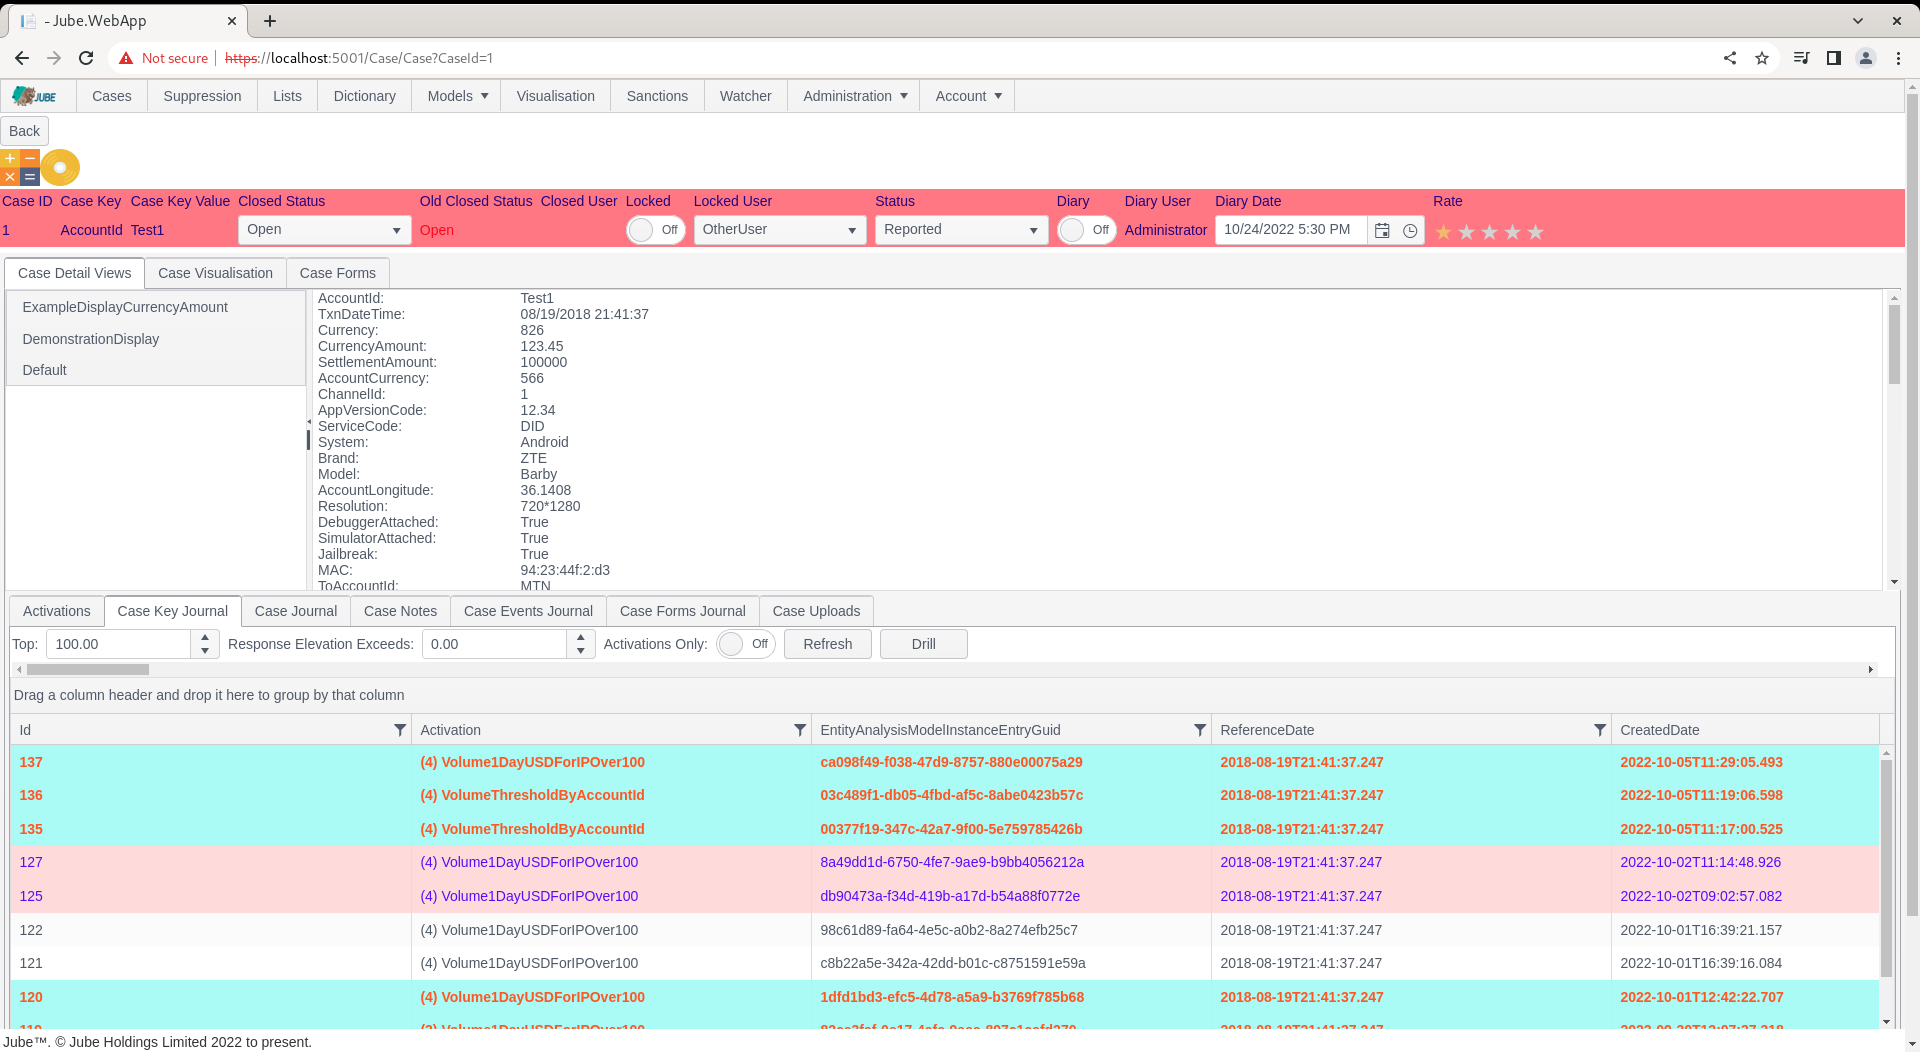The width and height of the screenshot is (1920, 1052).
Task: Switch to the Case Visualisation tab
Action: (215, 273)
